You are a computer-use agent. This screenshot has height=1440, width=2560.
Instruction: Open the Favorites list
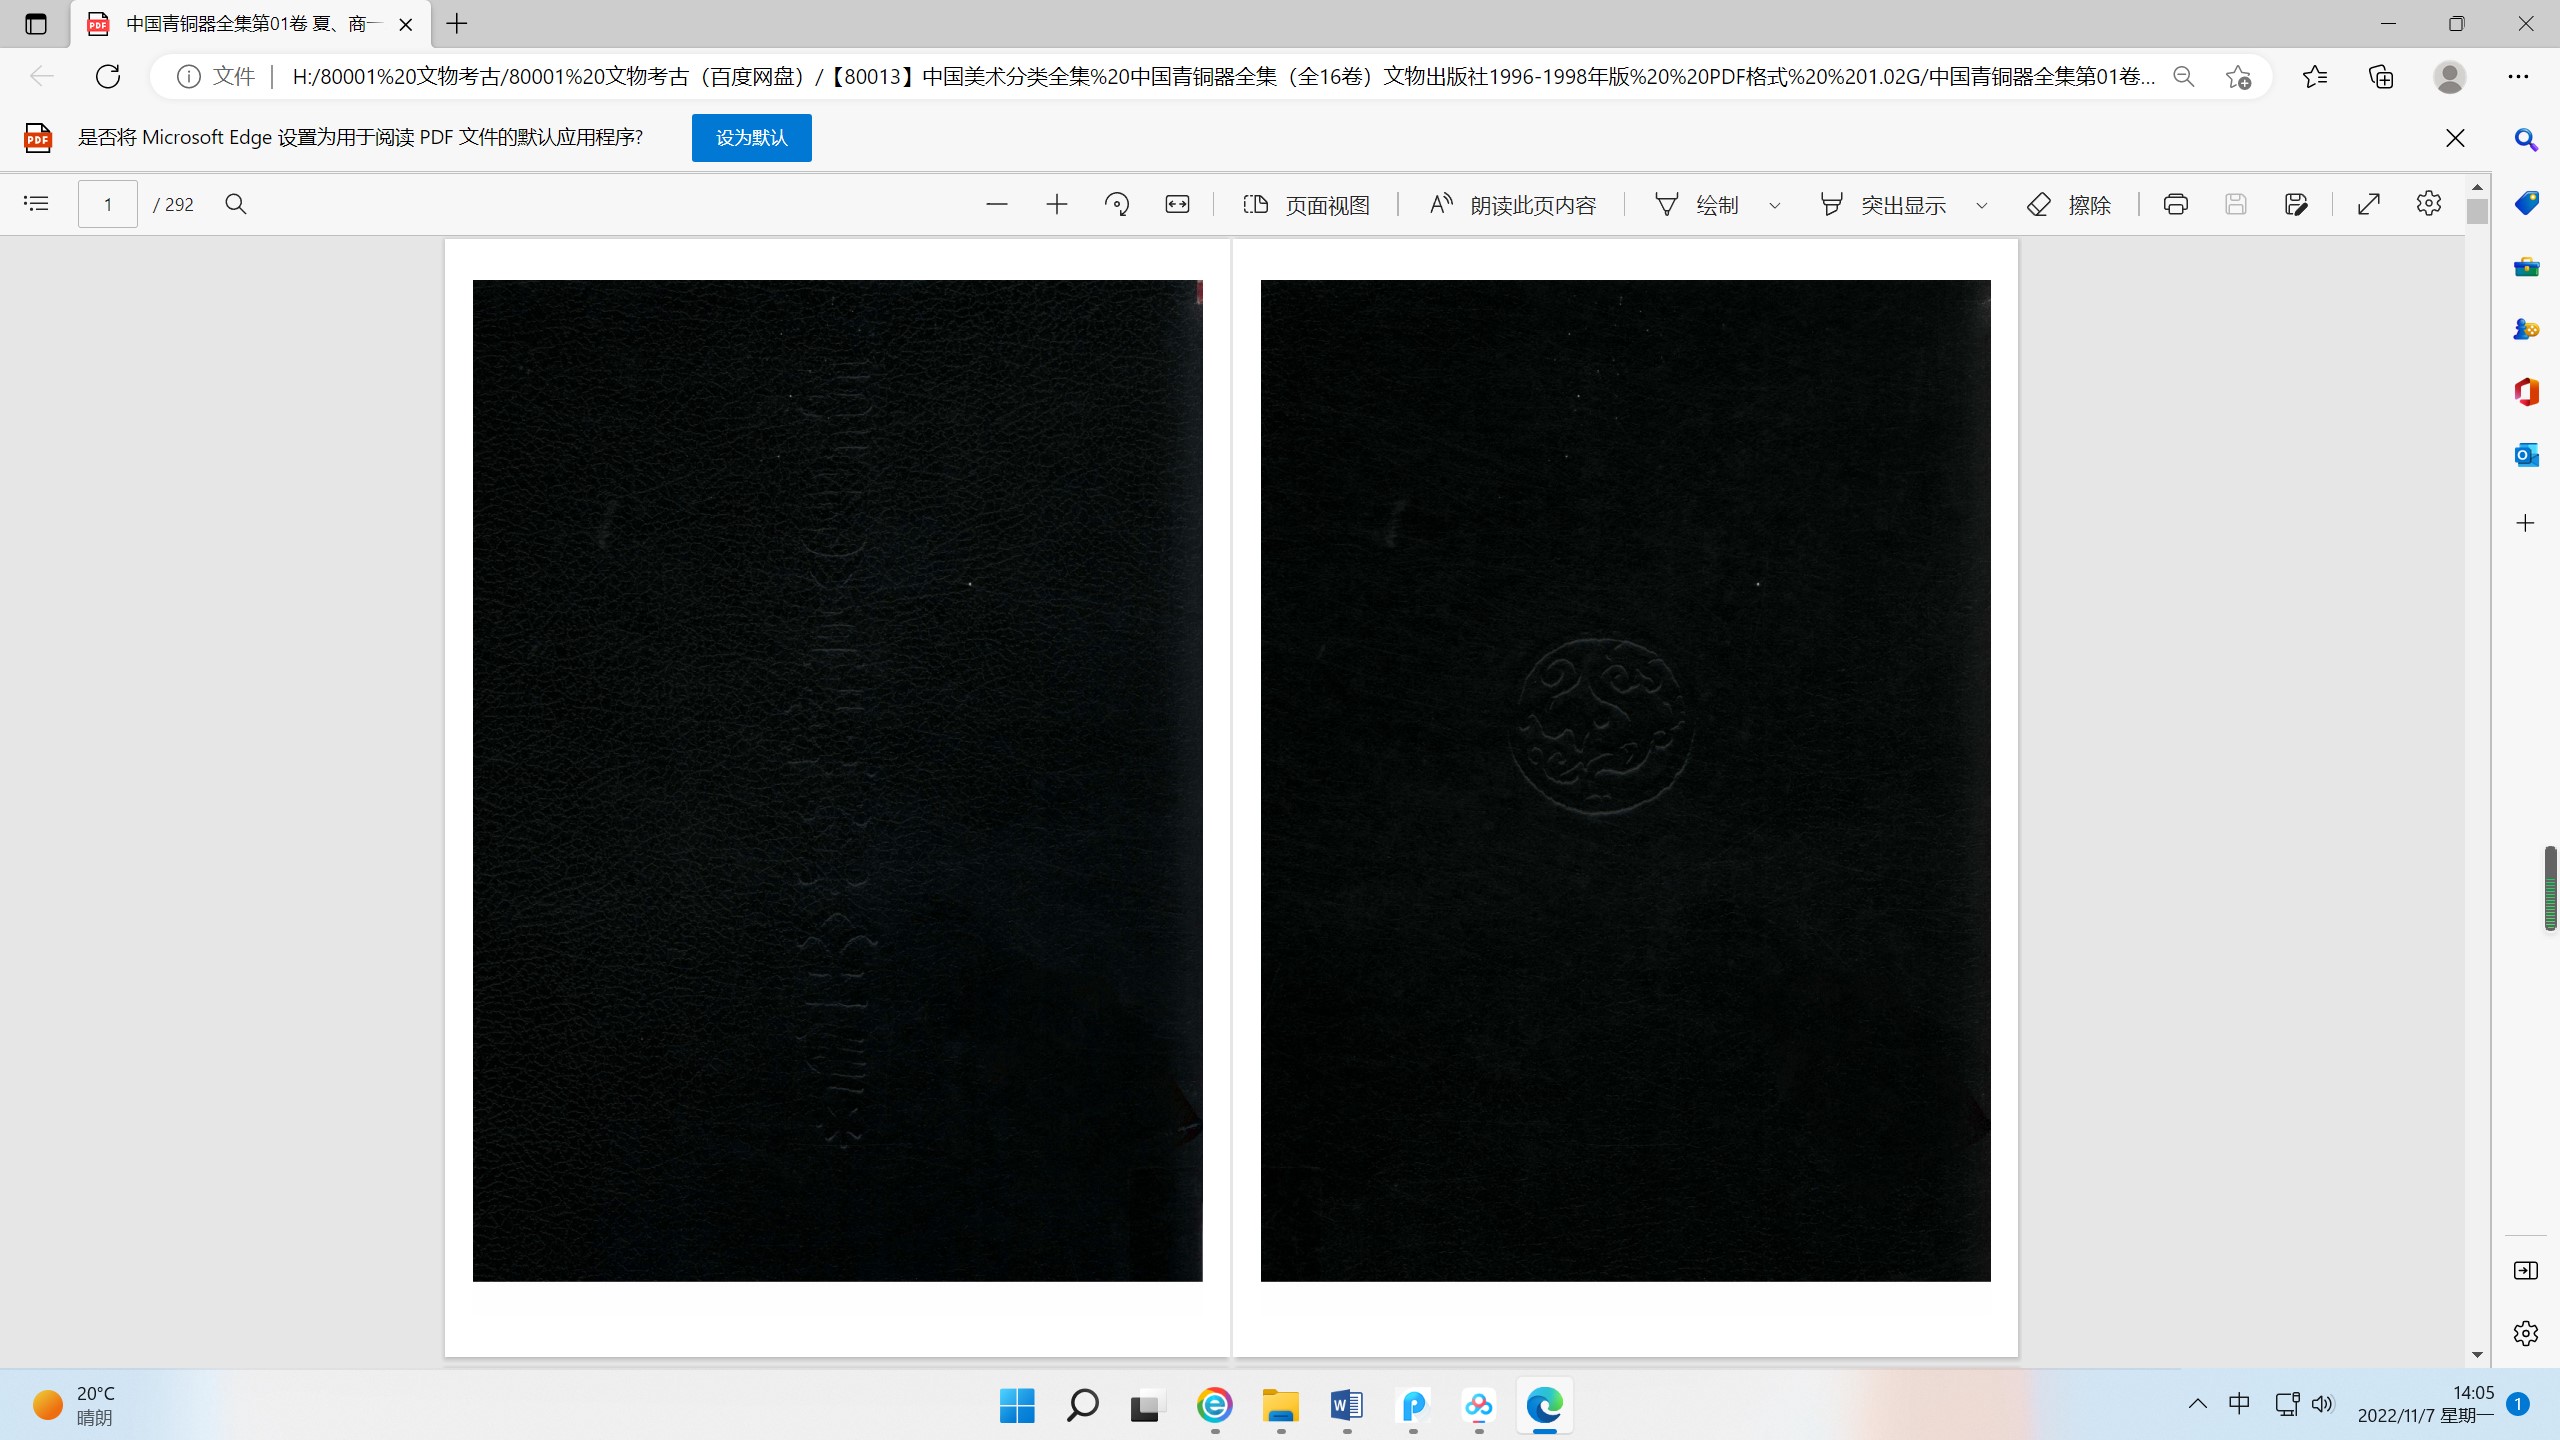coord(2314,76)
